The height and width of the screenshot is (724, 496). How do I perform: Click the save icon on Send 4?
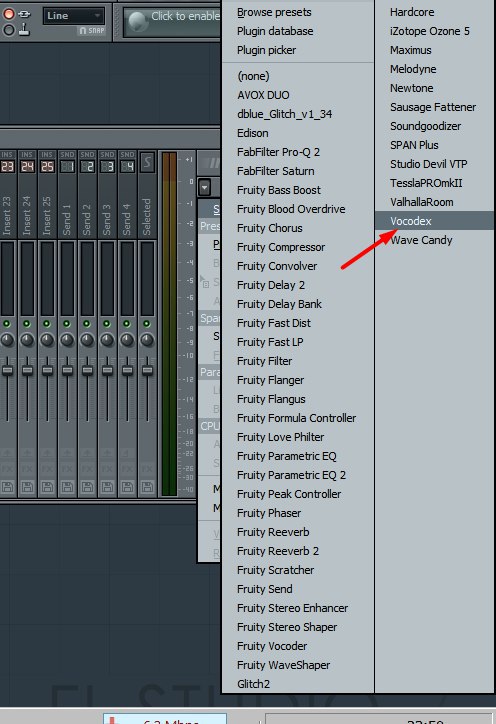click(x=127, y=487)
